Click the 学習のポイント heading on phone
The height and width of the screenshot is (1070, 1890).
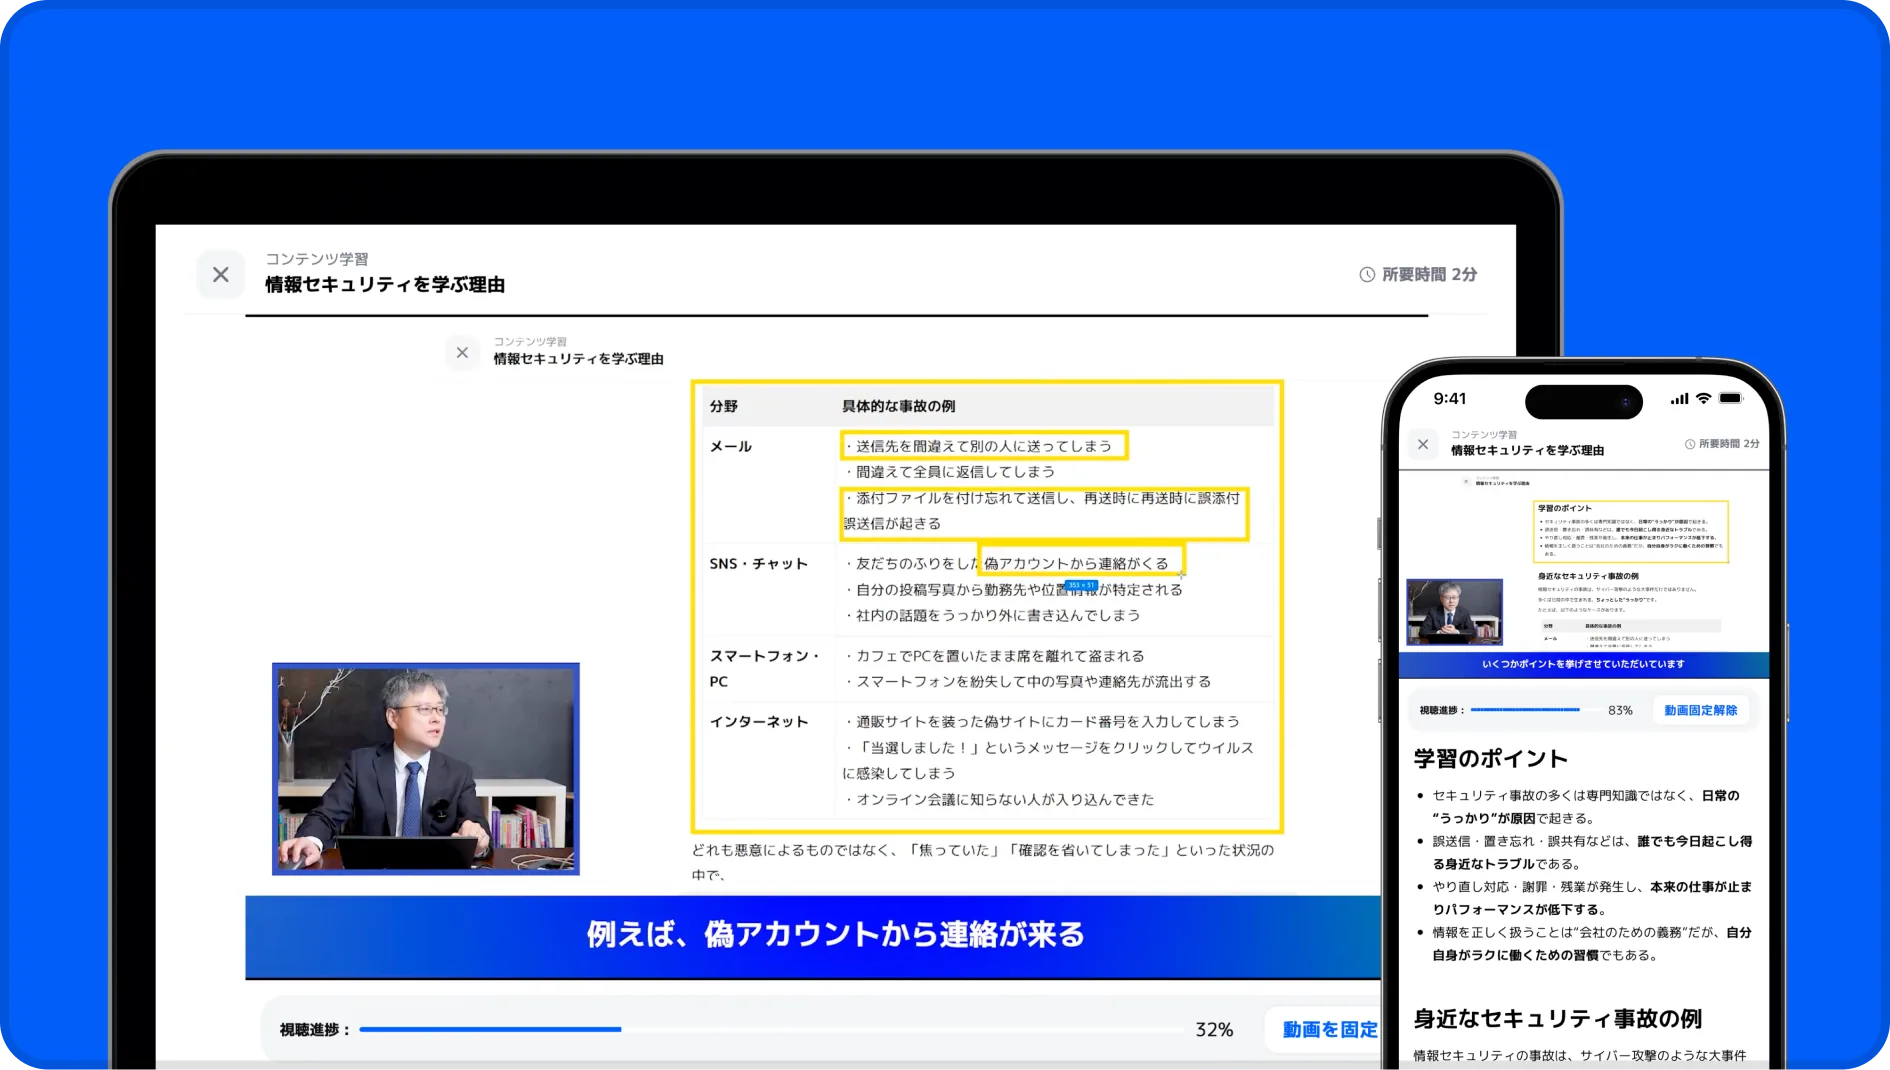[1490, 758]
